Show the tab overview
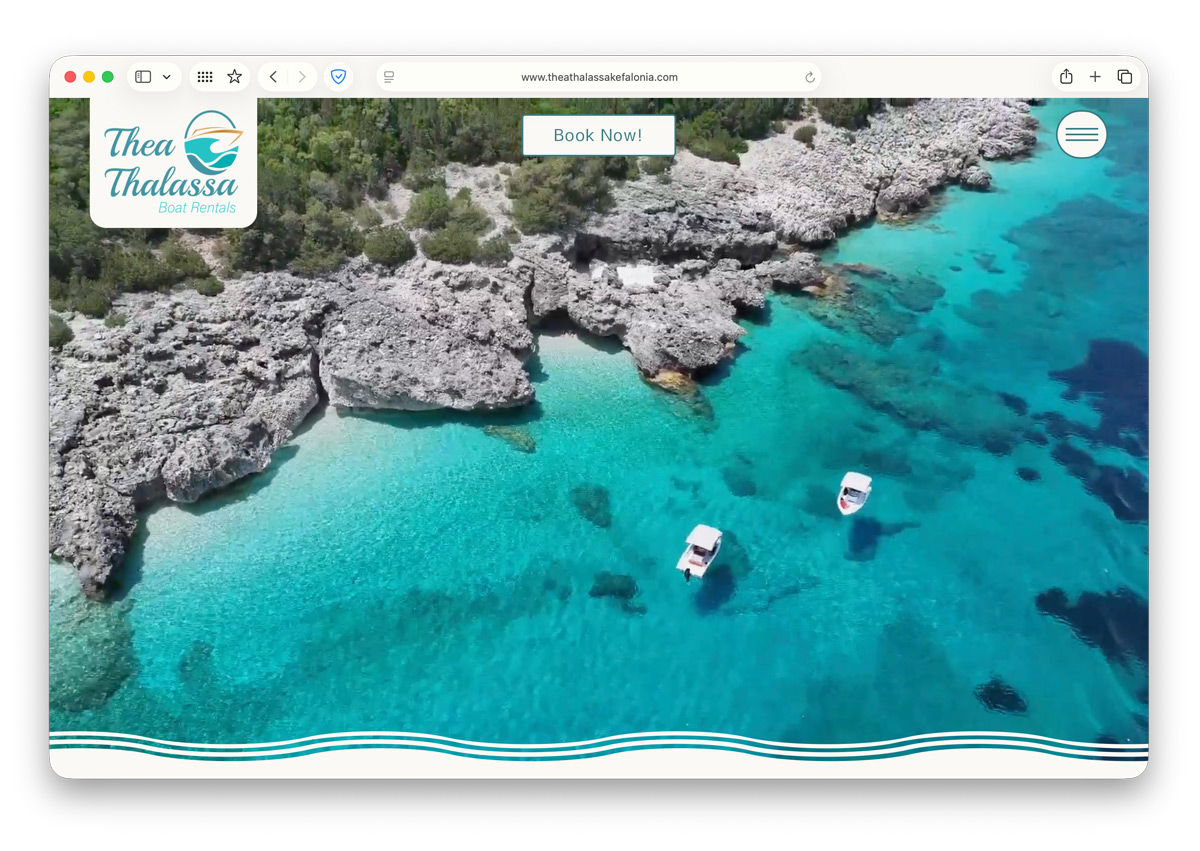The height and width of the screenshot is (851, 1200). [x=1125, y=77]
